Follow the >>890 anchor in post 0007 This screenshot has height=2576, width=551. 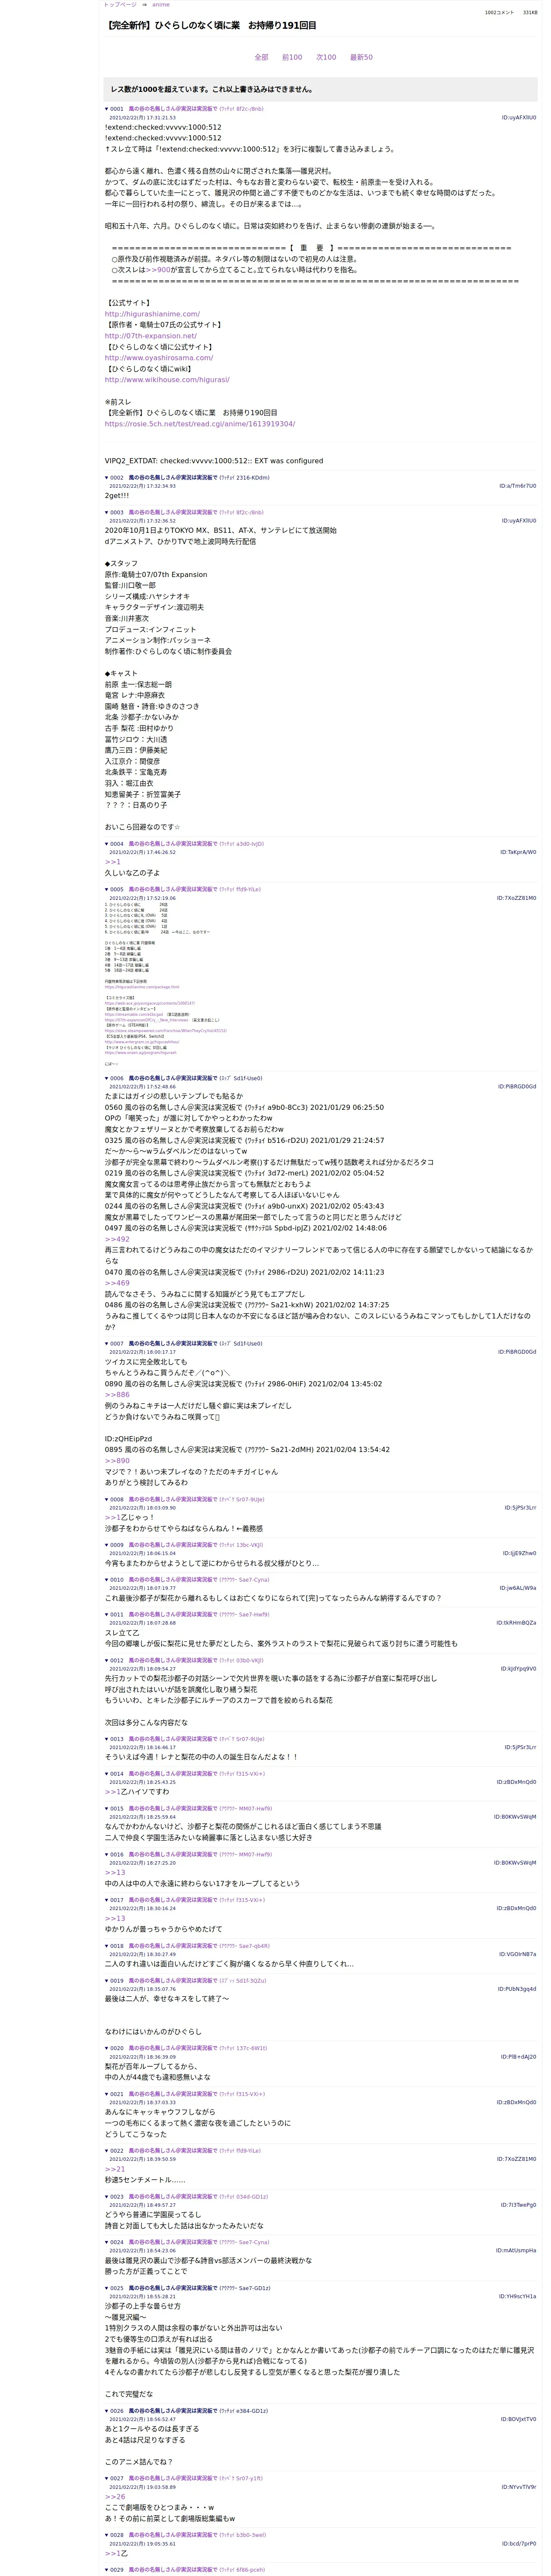[x=117, y=1461]
